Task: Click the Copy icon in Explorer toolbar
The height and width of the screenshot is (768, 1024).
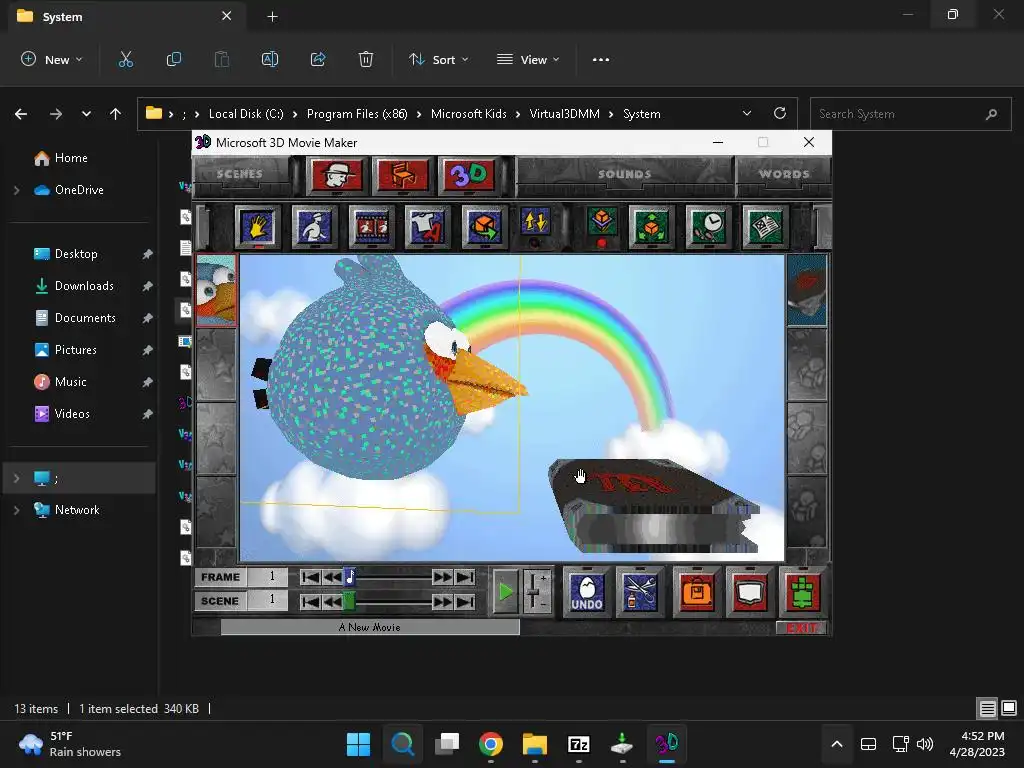Action: pyautogui.click(x=174, y=59)
